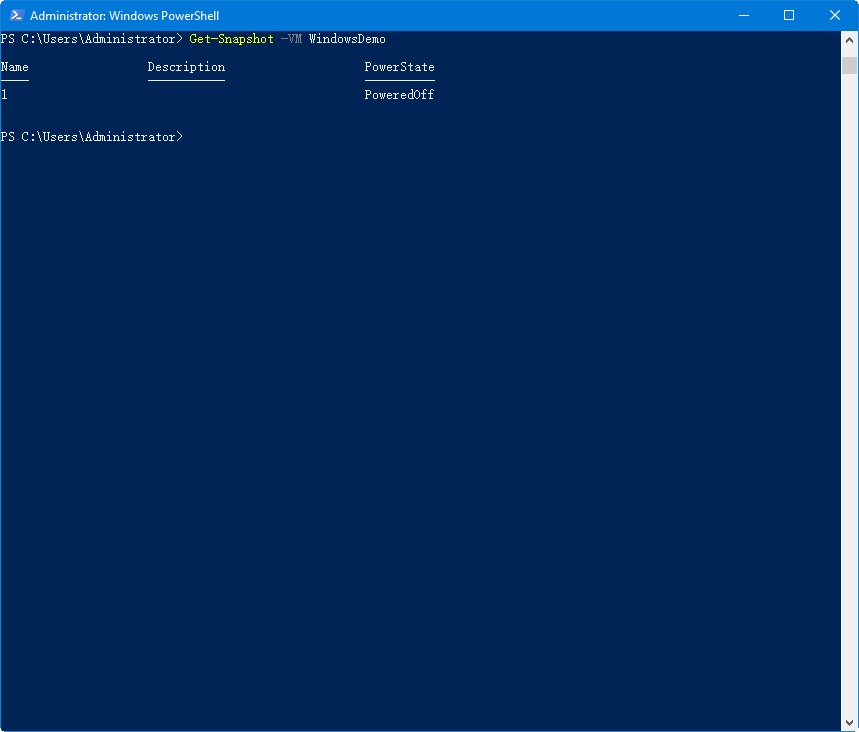This screenshot has height=732, width=859.
Task: Click the PowerState column header
Action: [x=399, y=67]
